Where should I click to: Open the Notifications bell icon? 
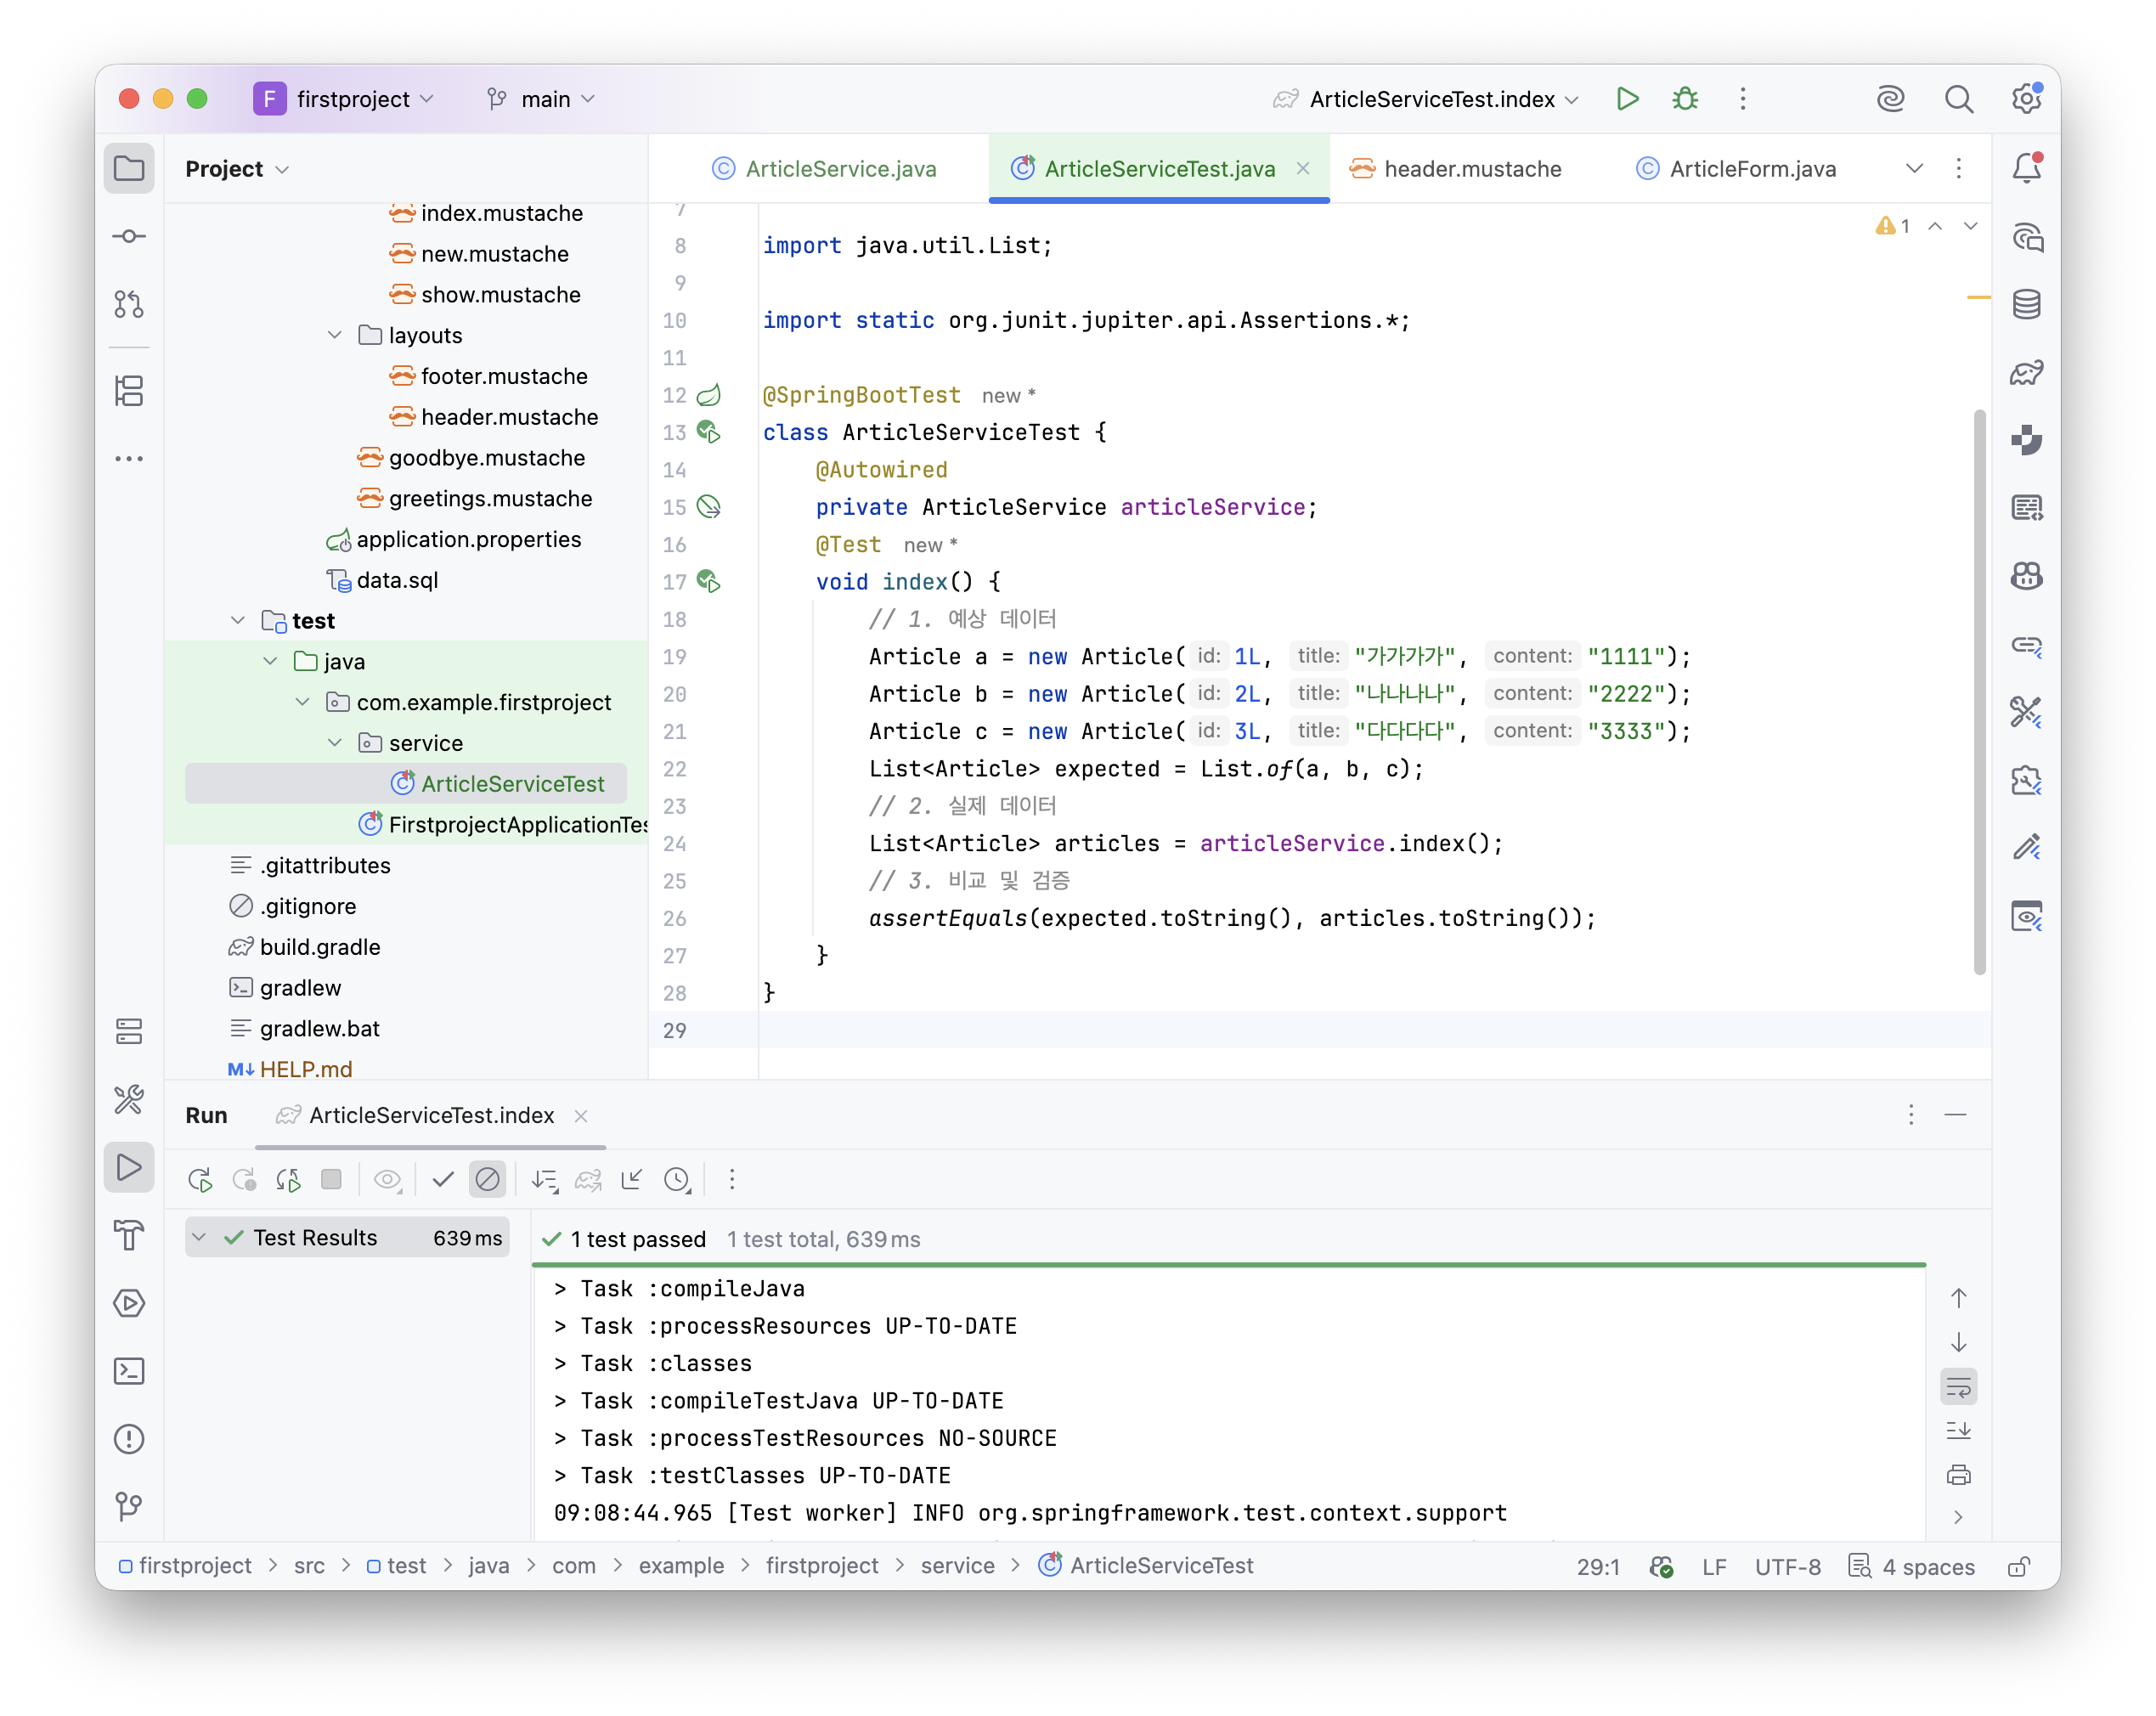pos(2027,168)
